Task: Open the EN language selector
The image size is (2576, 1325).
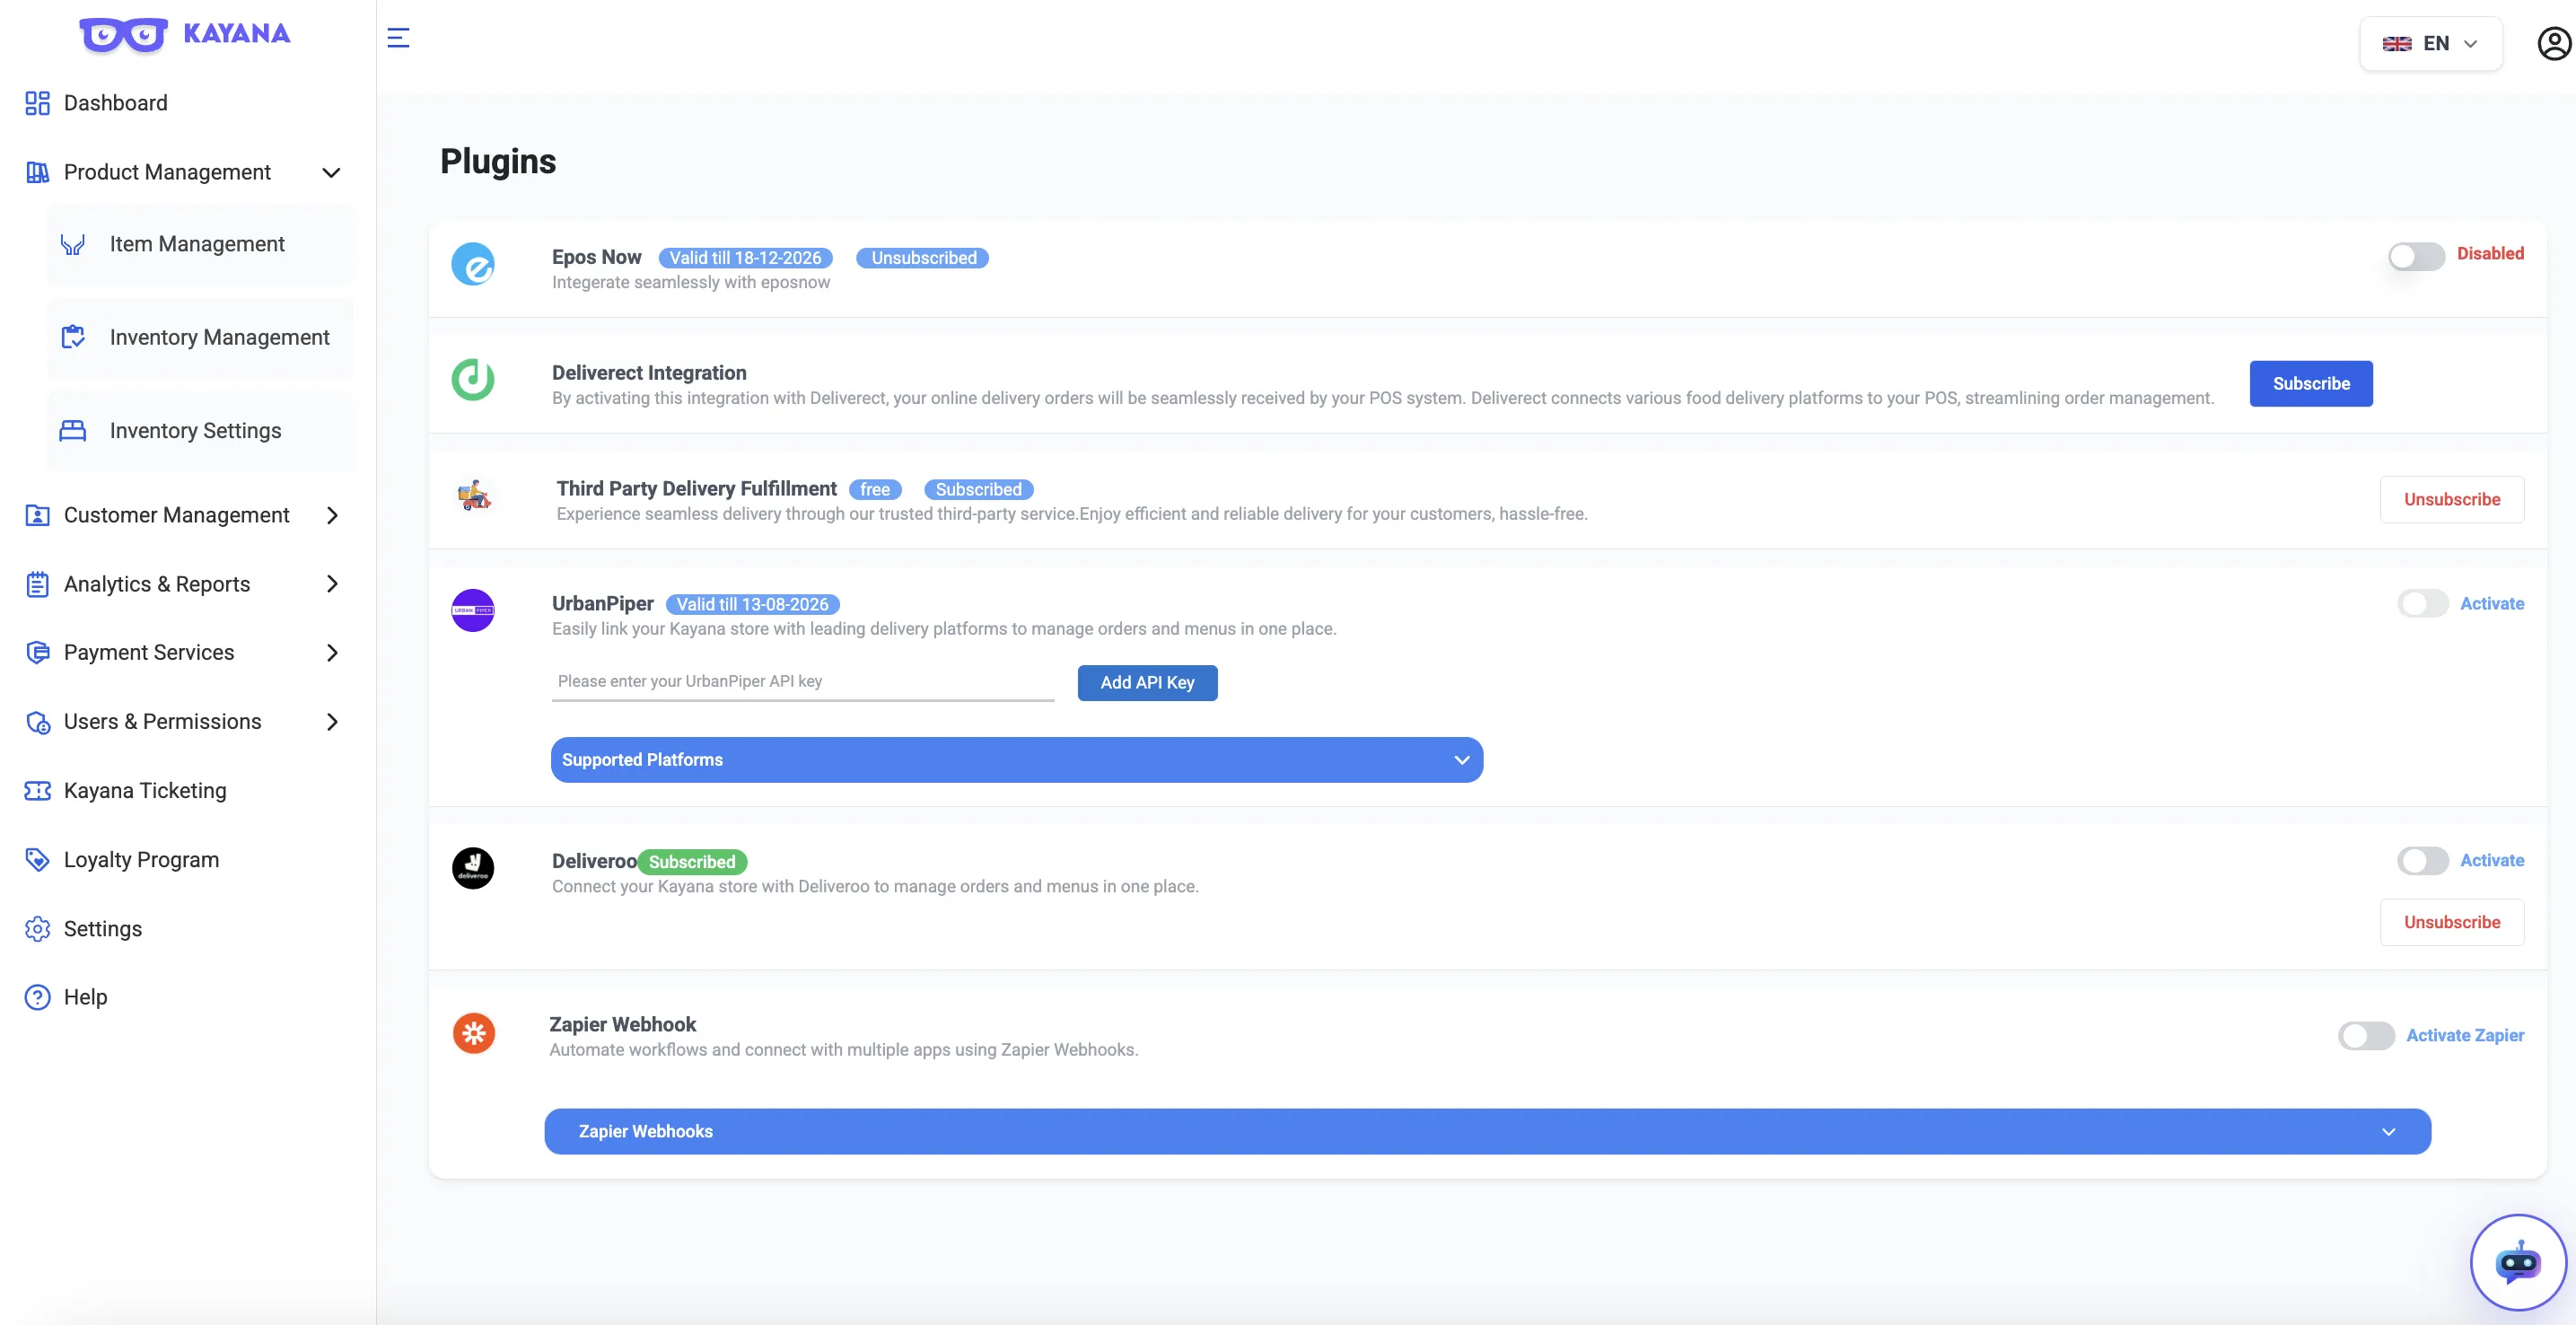Action: point(2430,44)
